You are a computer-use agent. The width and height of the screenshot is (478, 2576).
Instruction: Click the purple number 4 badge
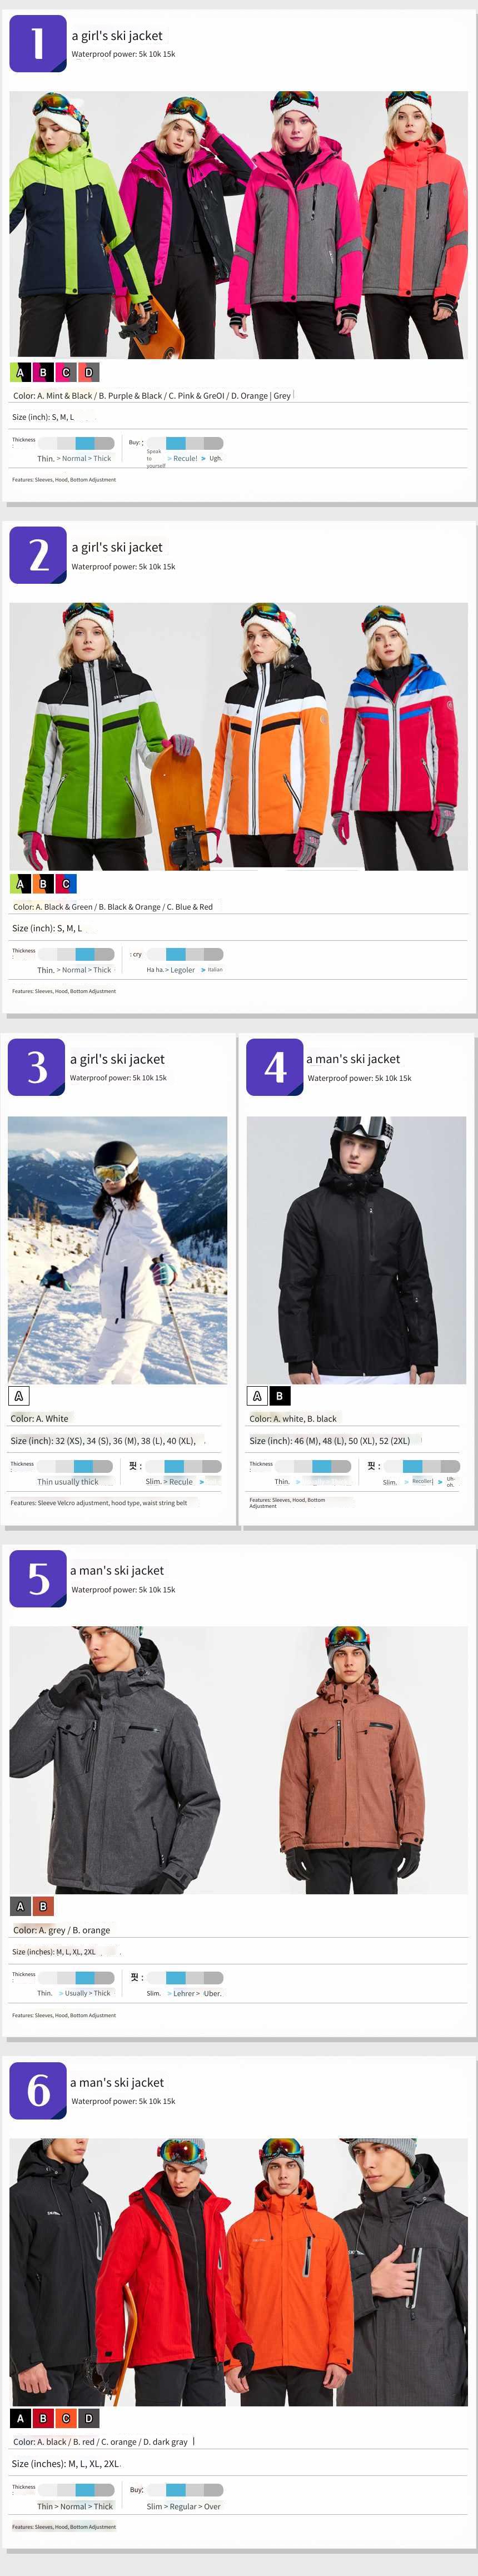pyautogui.click(x=275, y=1067)
